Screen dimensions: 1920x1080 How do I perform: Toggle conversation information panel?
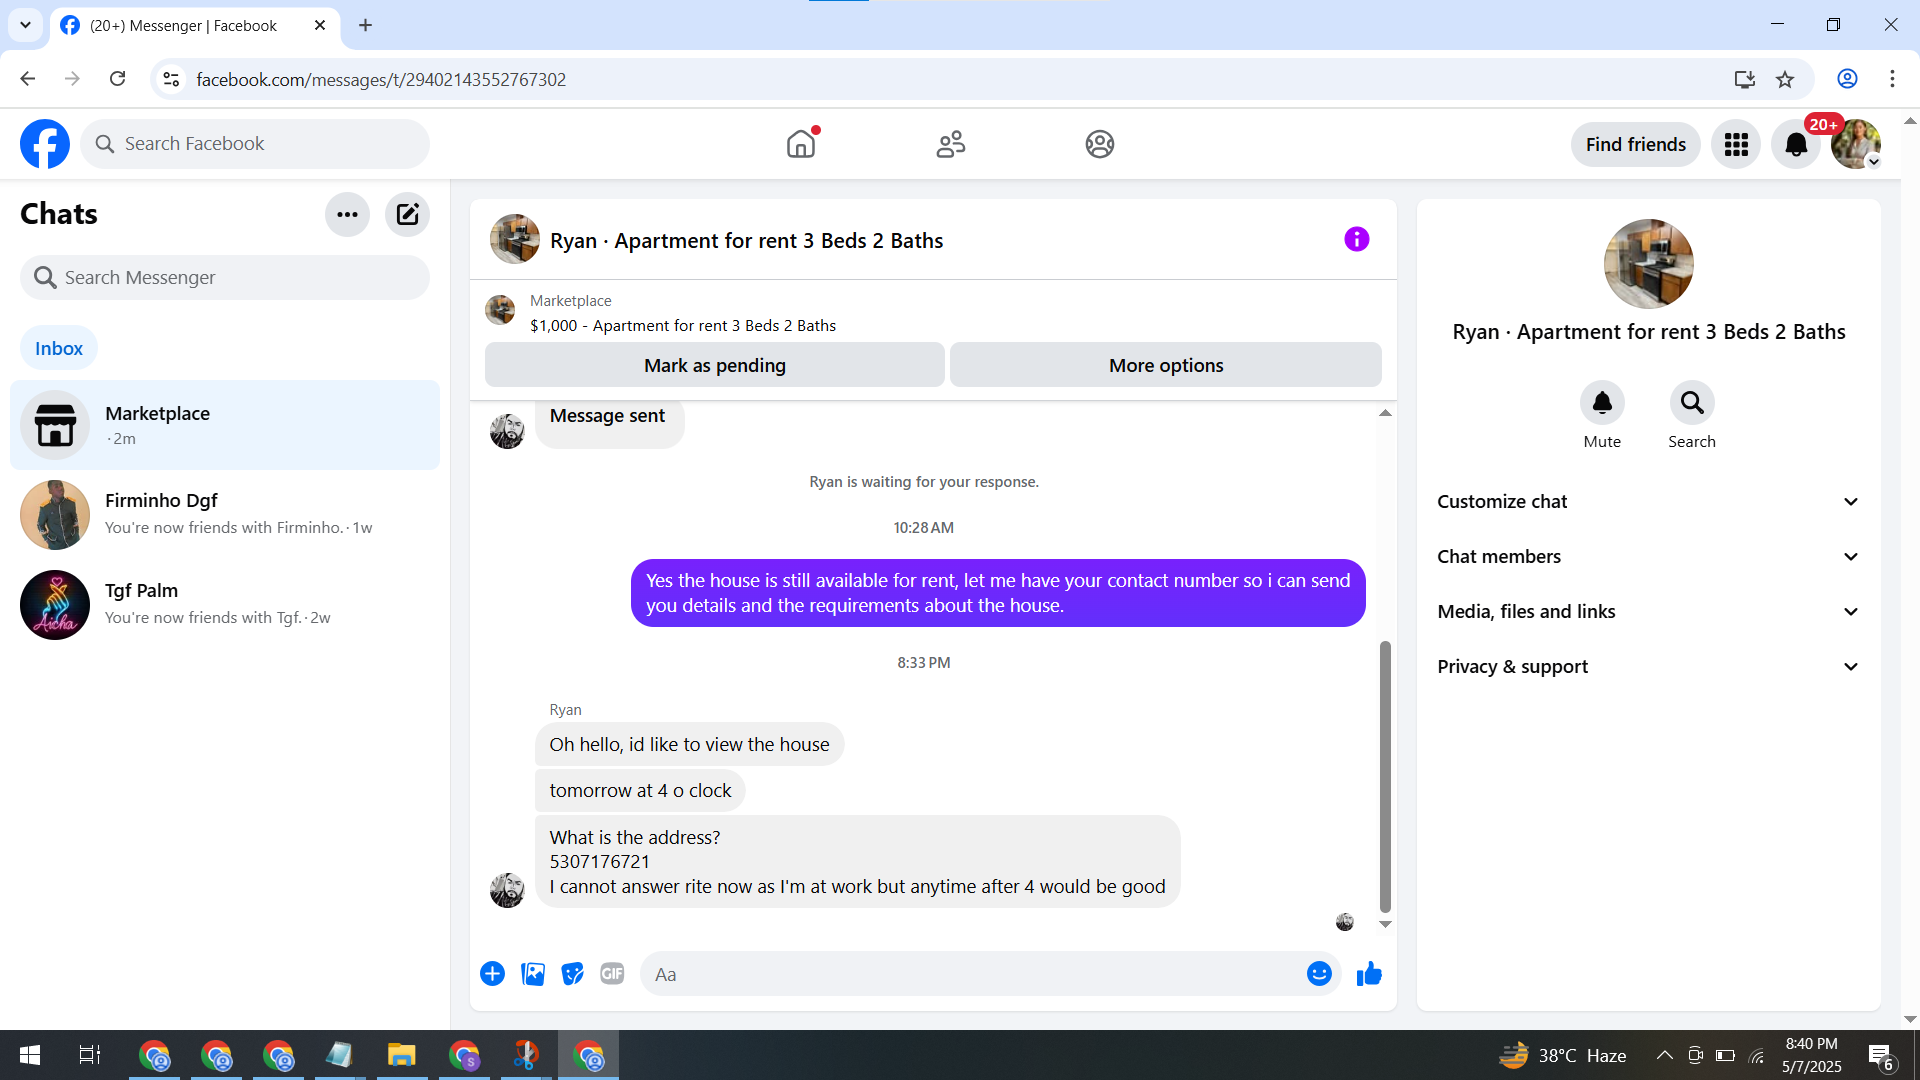click(1356, 239)
